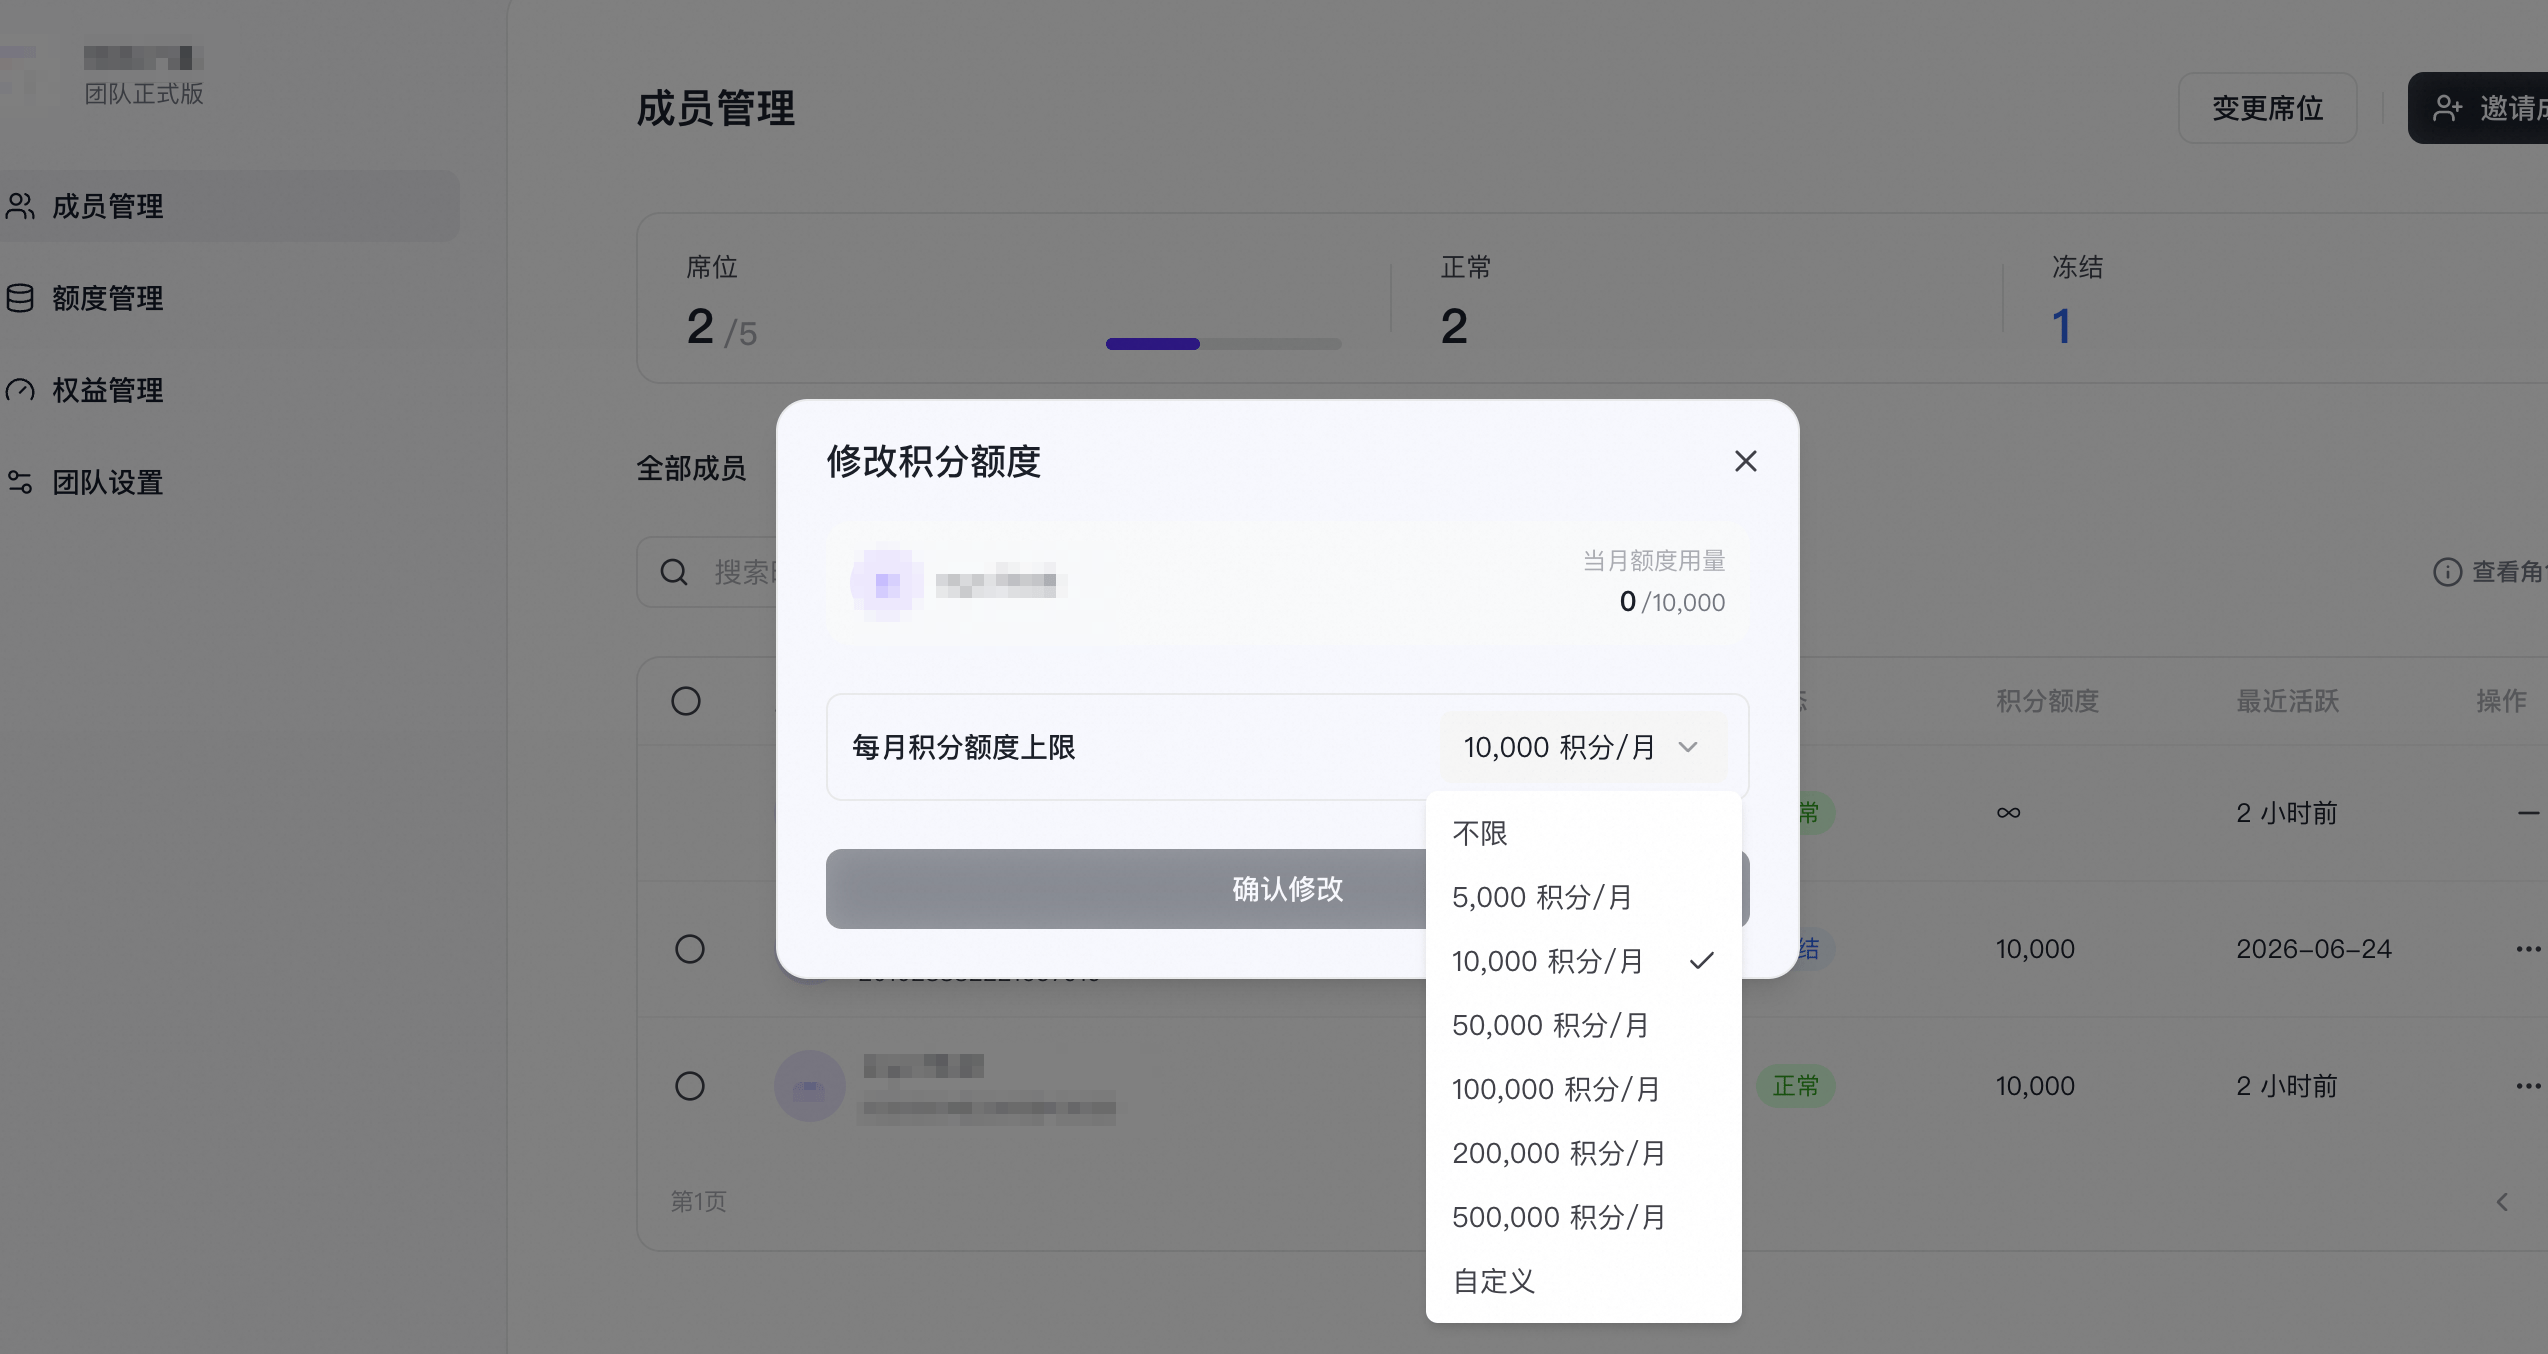Open 成员管理 in the sidebar
This screenshot has width=2548, height=1354.
[228, 206]
